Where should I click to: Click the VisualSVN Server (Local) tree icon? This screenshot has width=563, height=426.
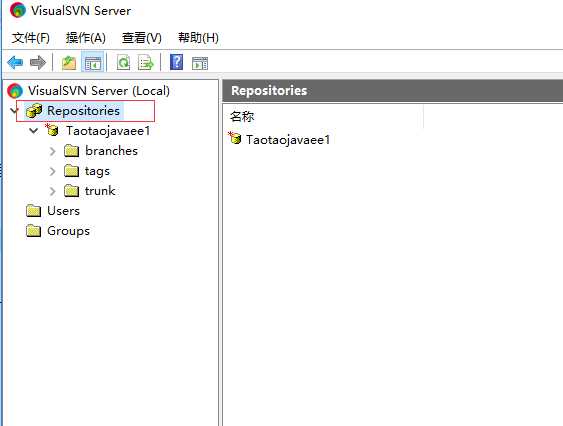(x=15, y=91)
